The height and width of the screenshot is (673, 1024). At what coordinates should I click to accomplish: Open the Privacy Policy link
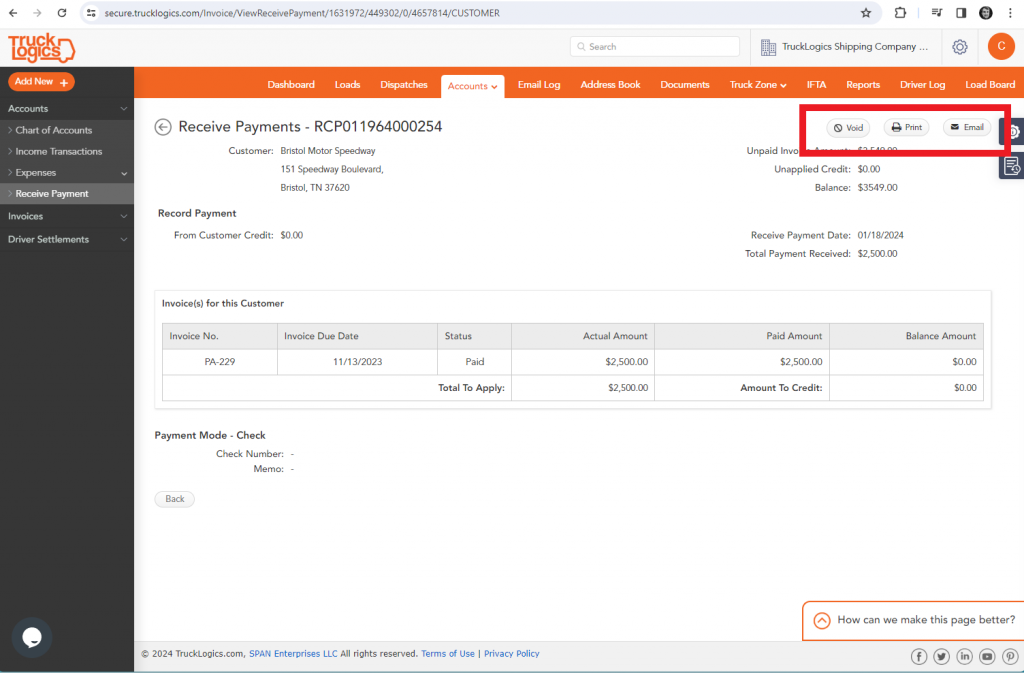[511, 653]
